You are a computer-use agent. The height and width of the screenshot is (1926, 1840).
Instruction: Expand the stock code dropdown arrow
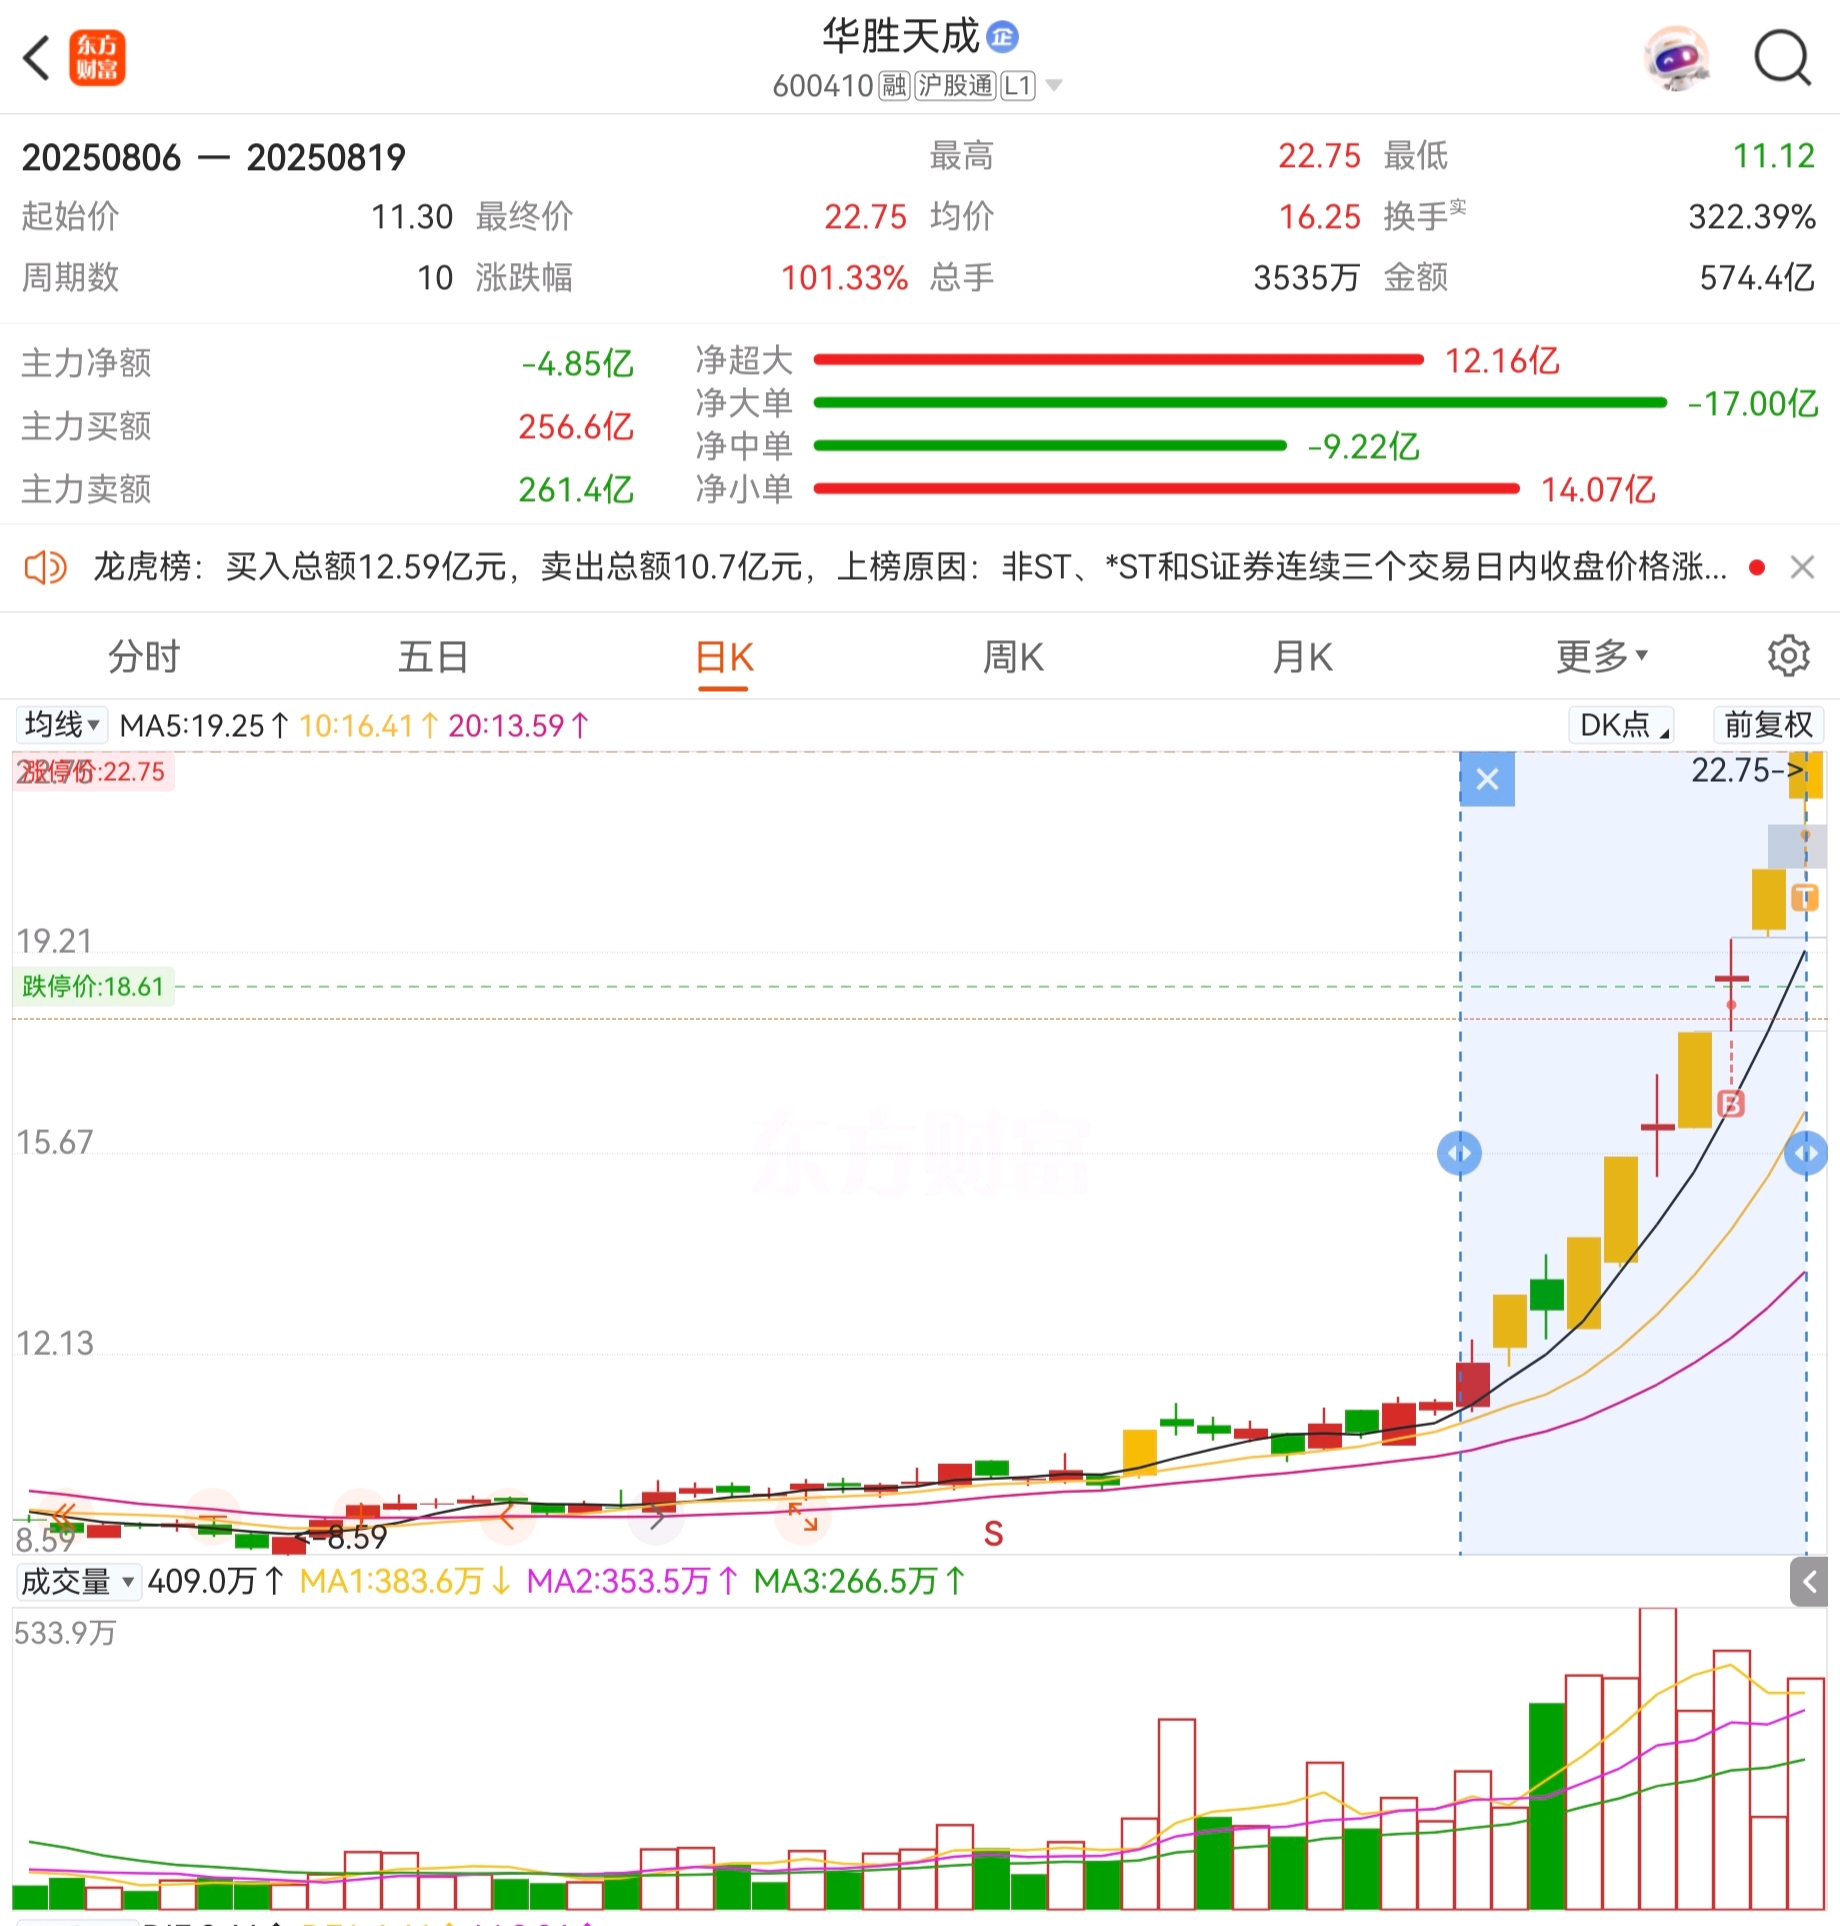(1054, 86)
